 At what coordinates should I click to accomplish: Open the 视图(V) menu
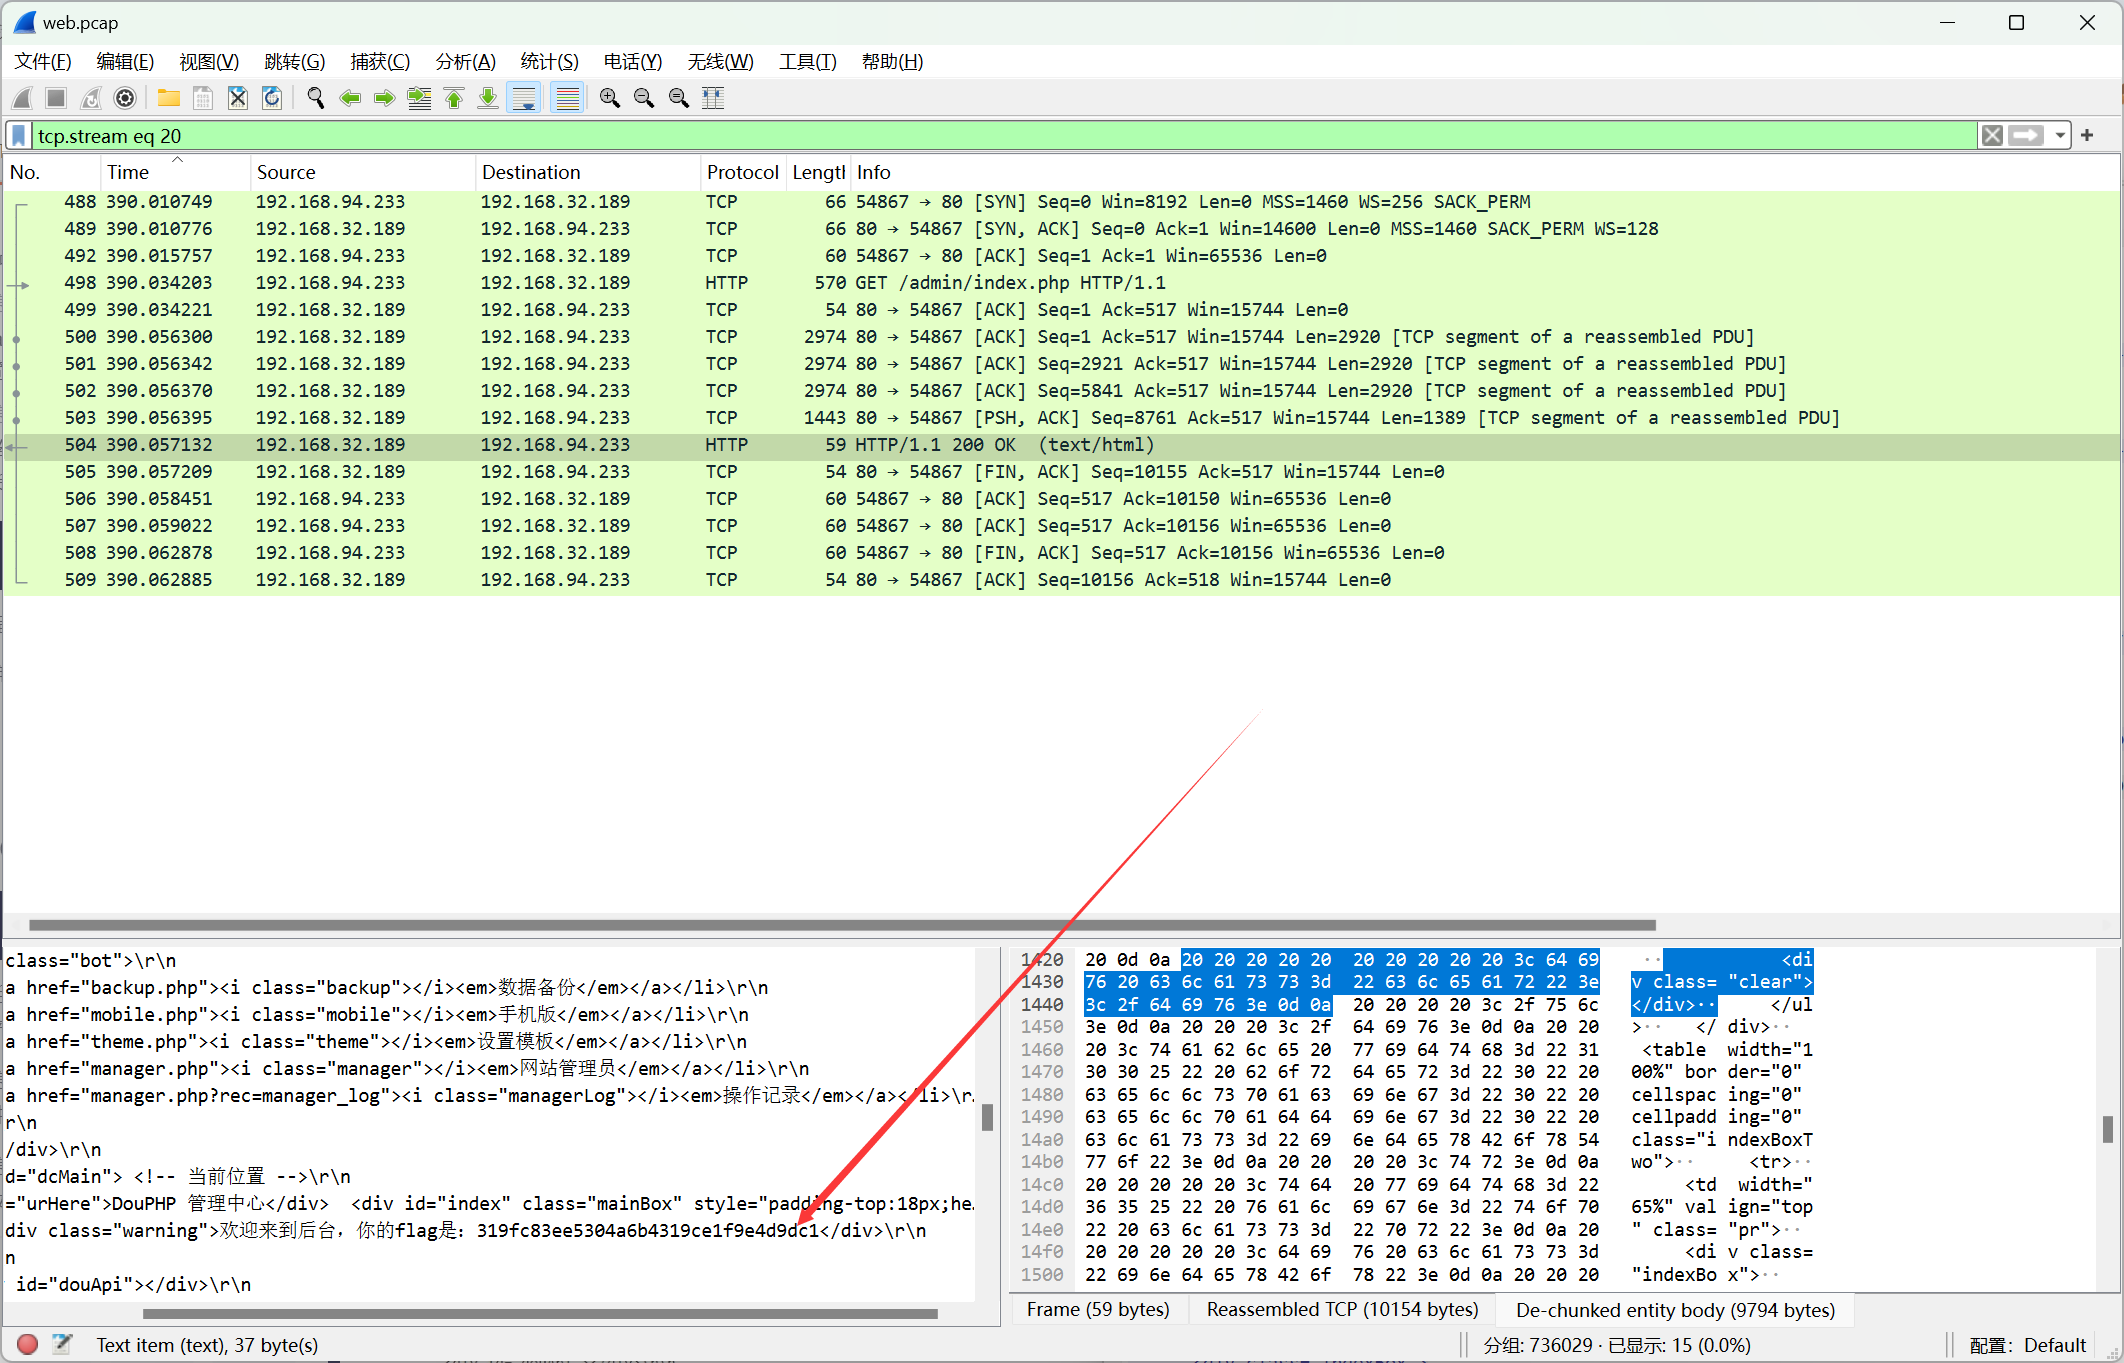209,62
